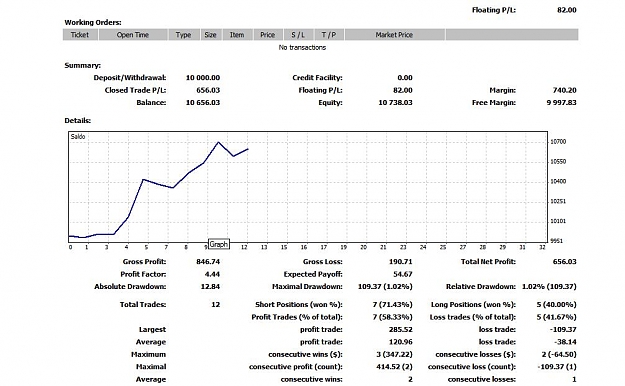Select Relative Drawdown value 1.02% (109.37)
Image resolution: width=625 pixels, height=386 pixels.
tap(549, 287)
